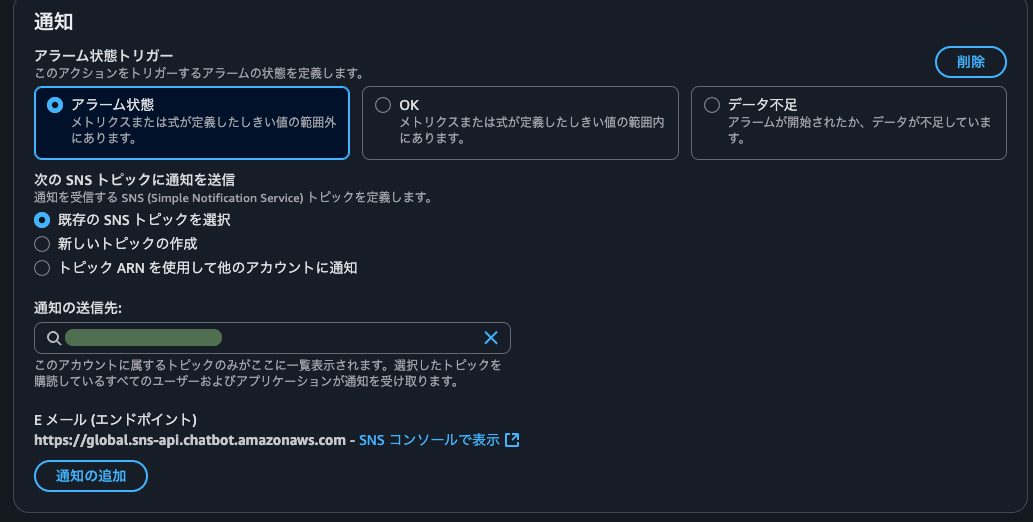Choose 既存の SNS トピックを選択 option

[x=42, y=219]
